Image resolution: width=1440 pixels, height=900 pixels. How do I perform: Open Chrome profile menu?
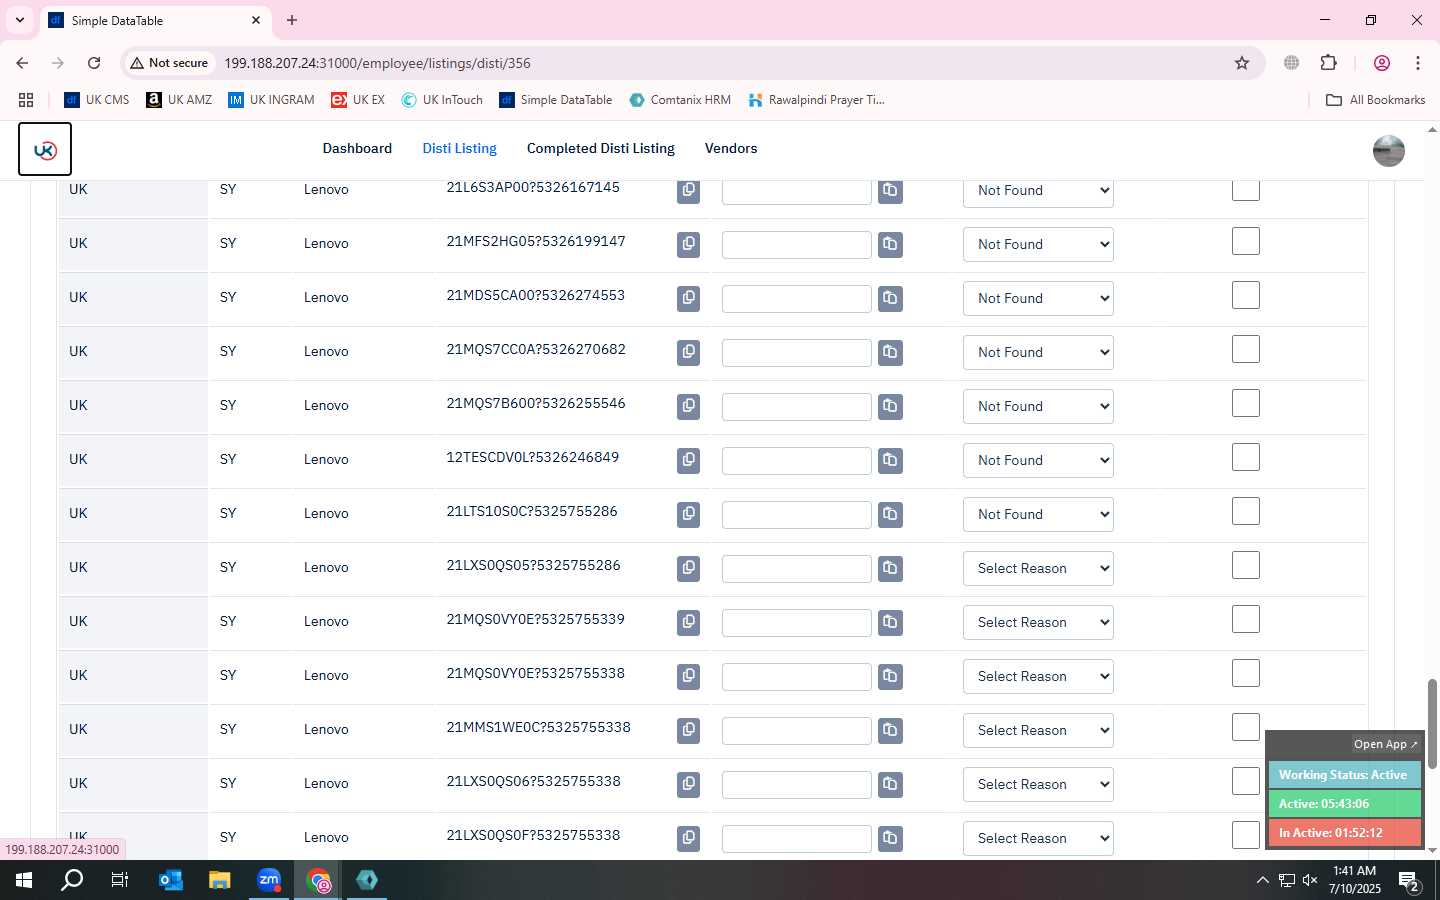click(x=1382, y=63)
